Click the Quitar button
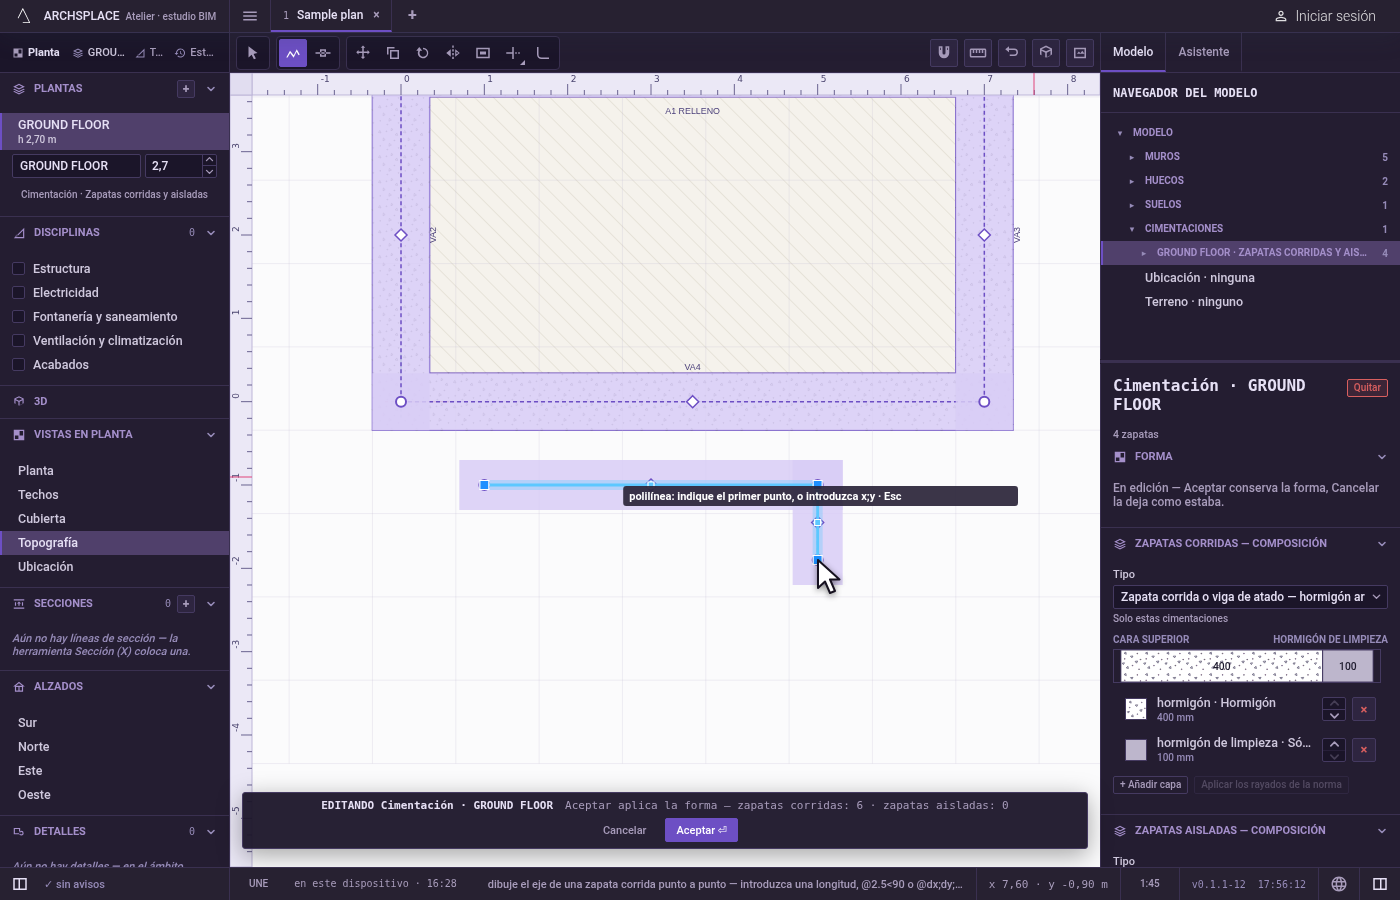Image resolution: width=1400 pixels, height=900 pixels. 1367,388
